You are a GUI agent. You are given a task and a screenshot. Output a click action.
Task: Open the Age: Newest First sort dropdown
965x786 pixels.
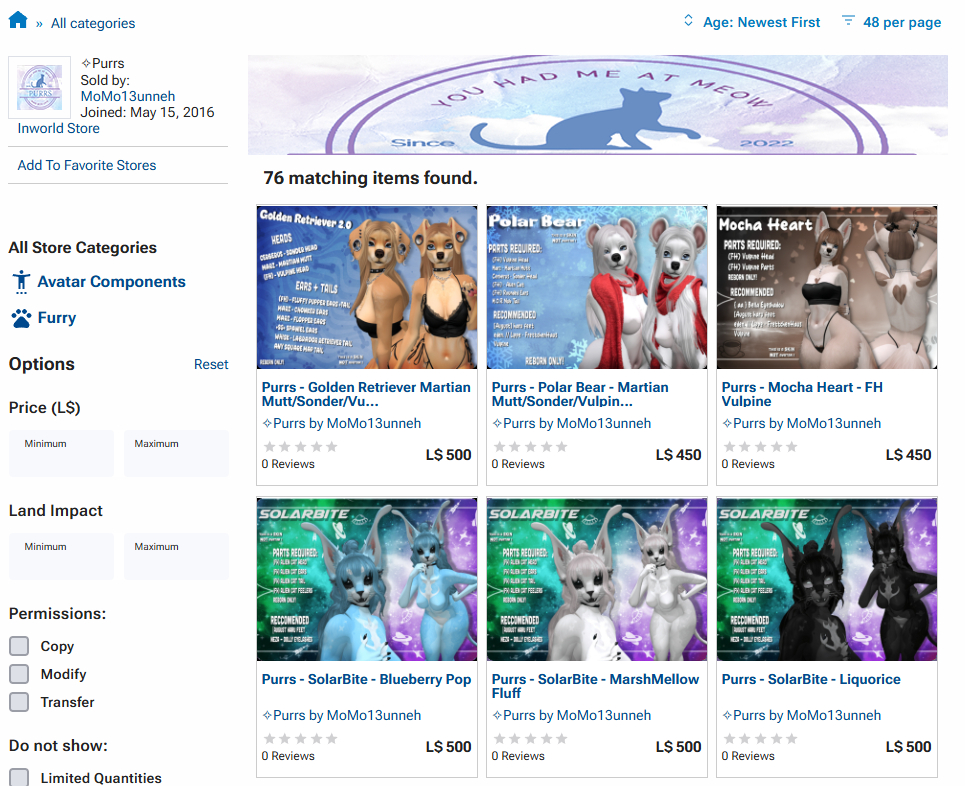point(761,22)
